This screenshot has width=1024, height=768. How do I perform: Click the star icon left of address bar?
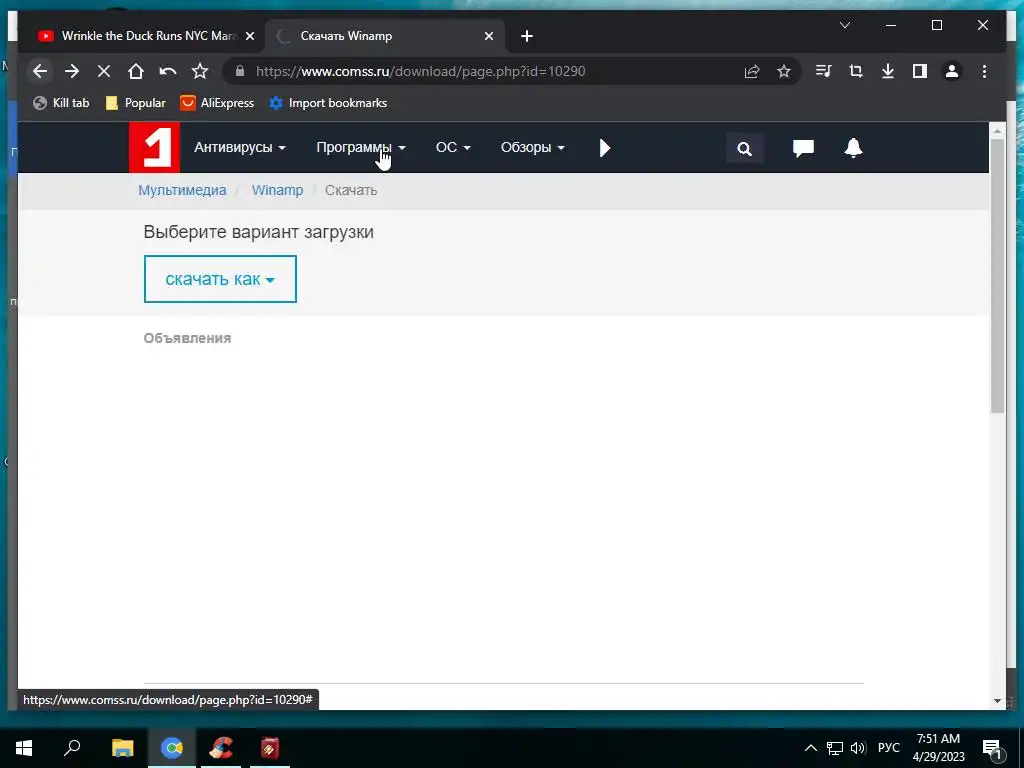tap(200, 71)
